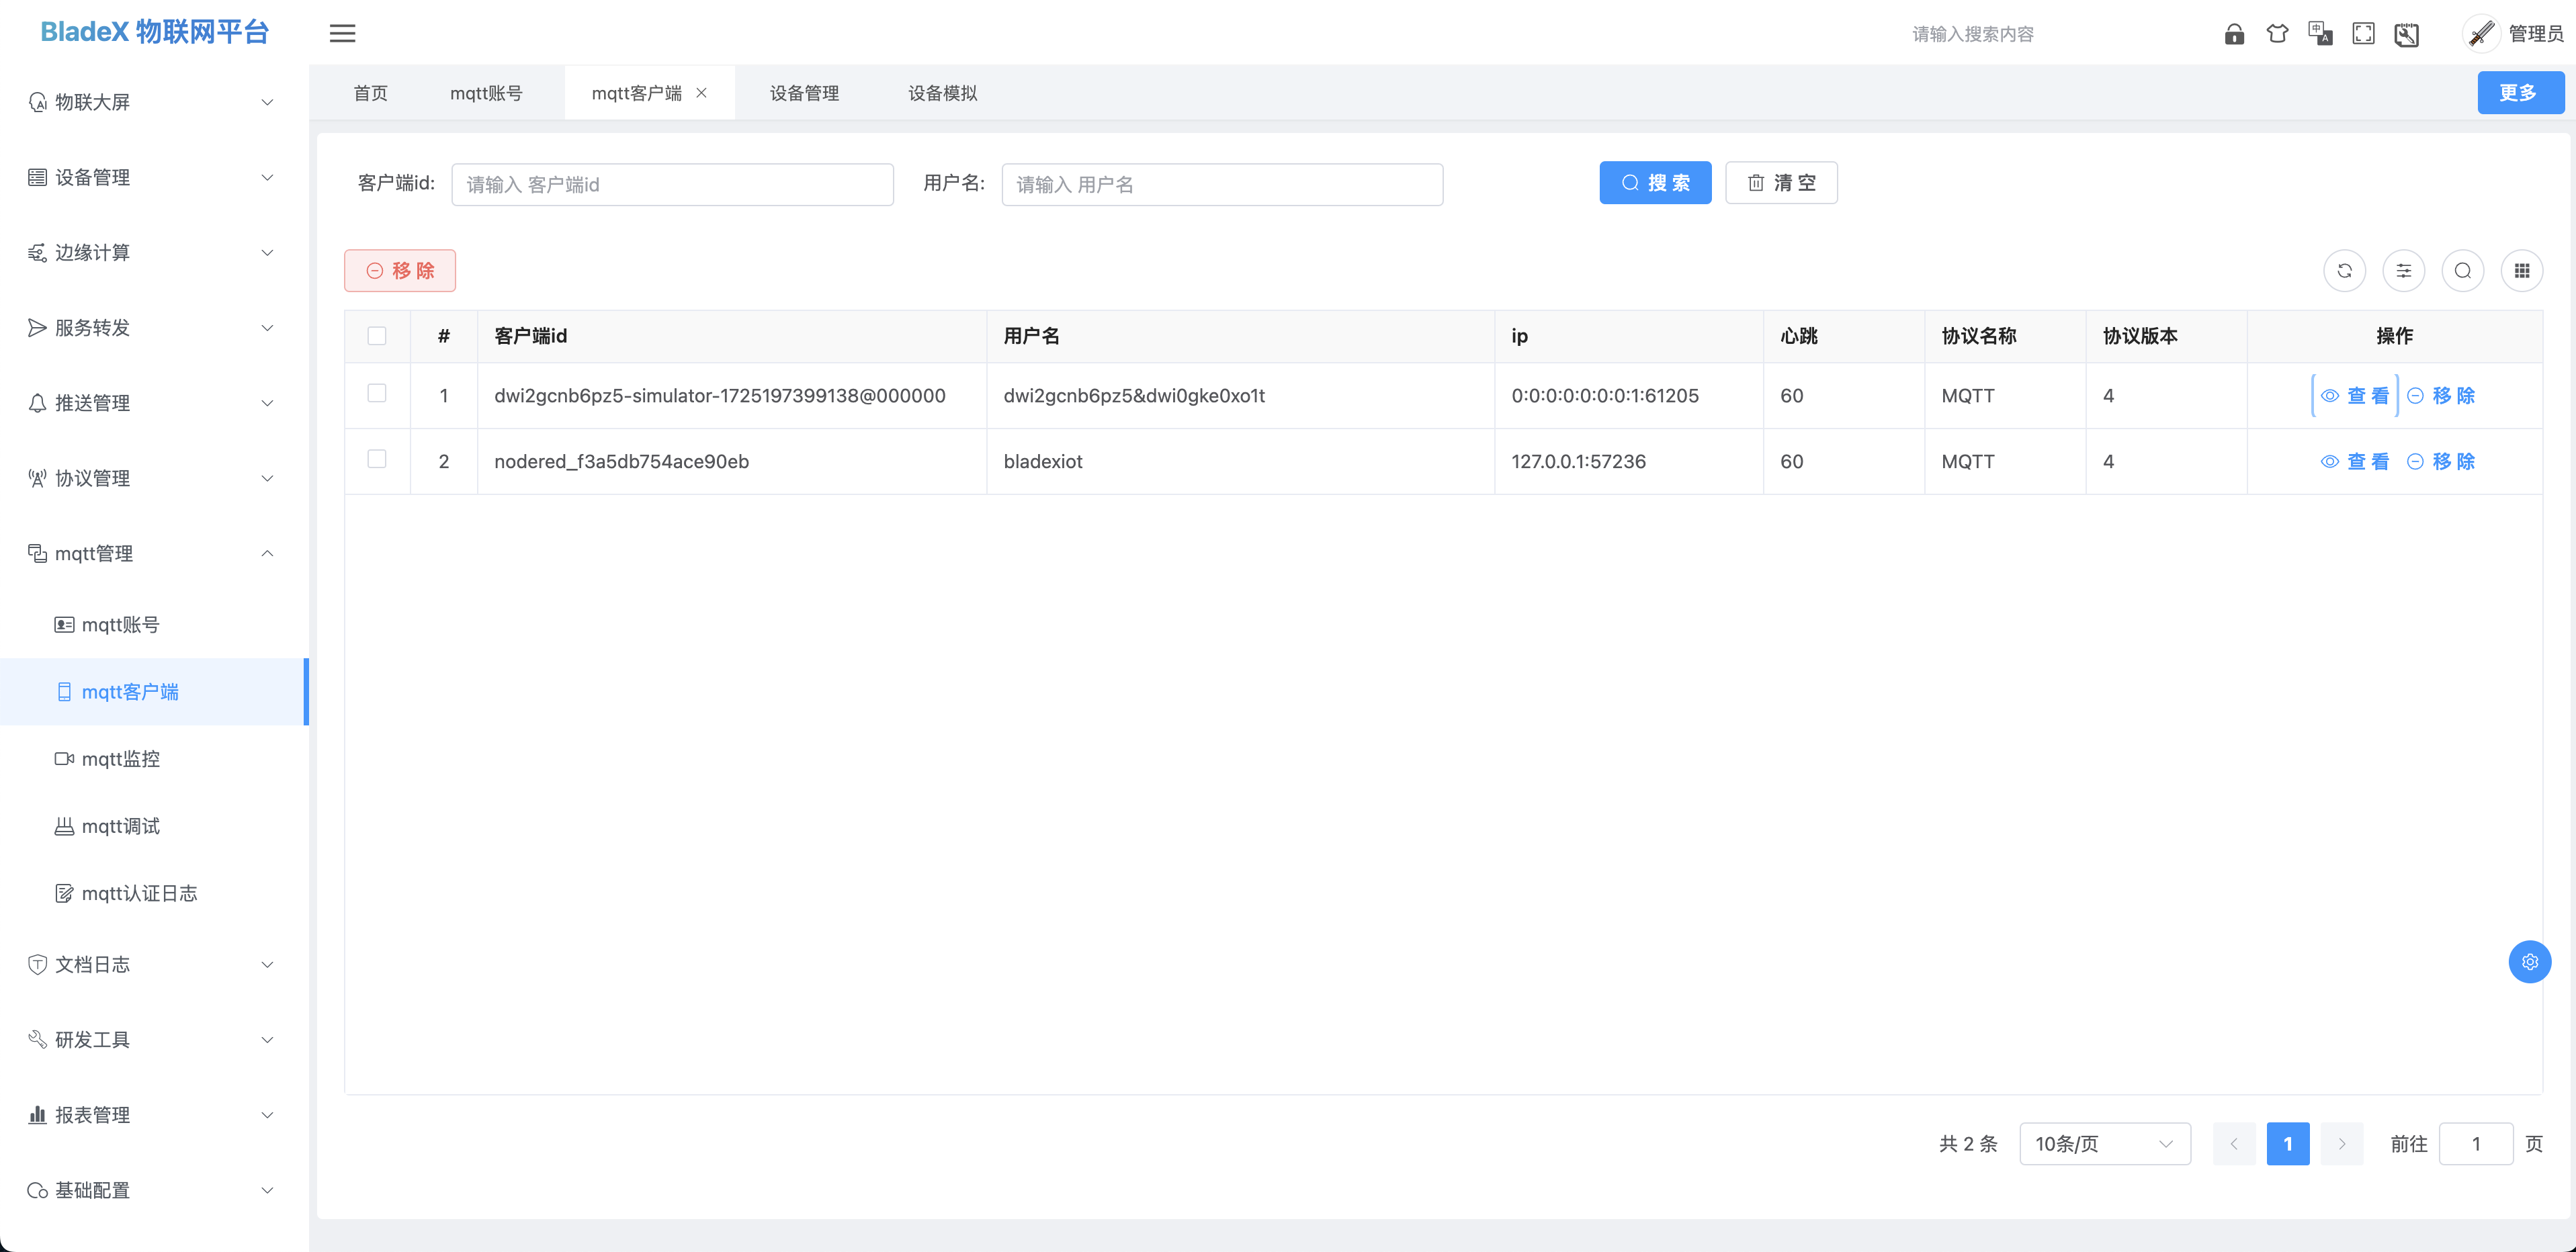Screen dimensions: 2576x1252
Task: Toggle the hamburger sidebar collapse icon
Action: [342, 33]
